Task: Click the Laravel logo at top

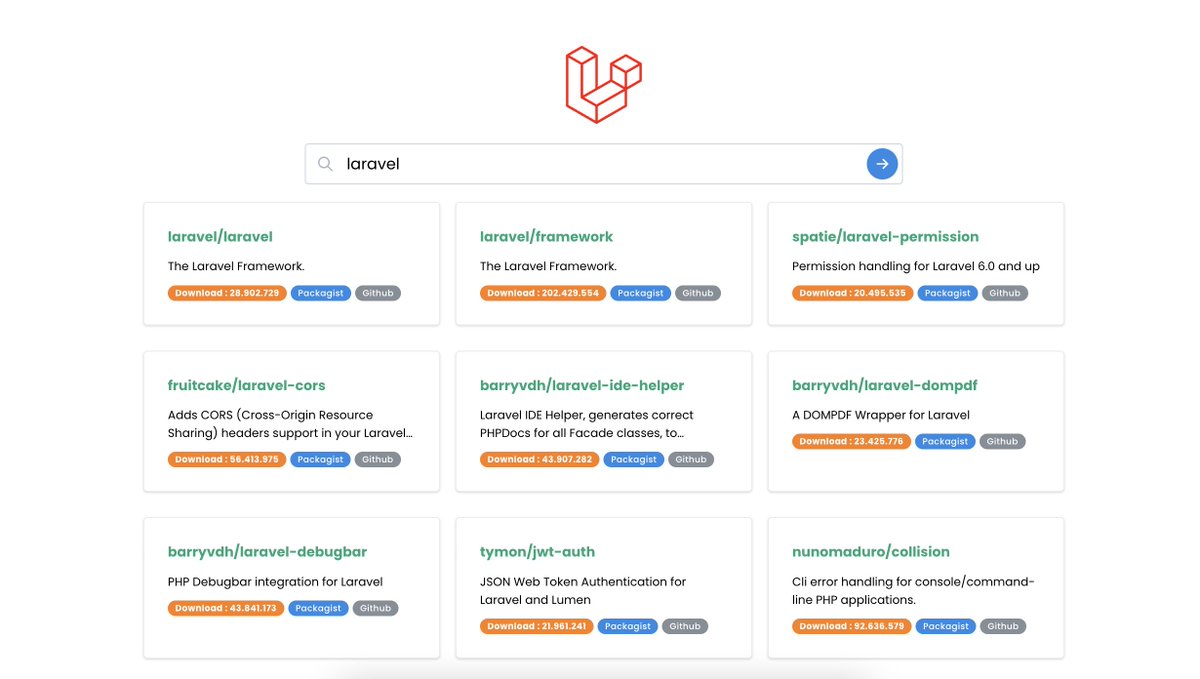Action: (603, 85)
